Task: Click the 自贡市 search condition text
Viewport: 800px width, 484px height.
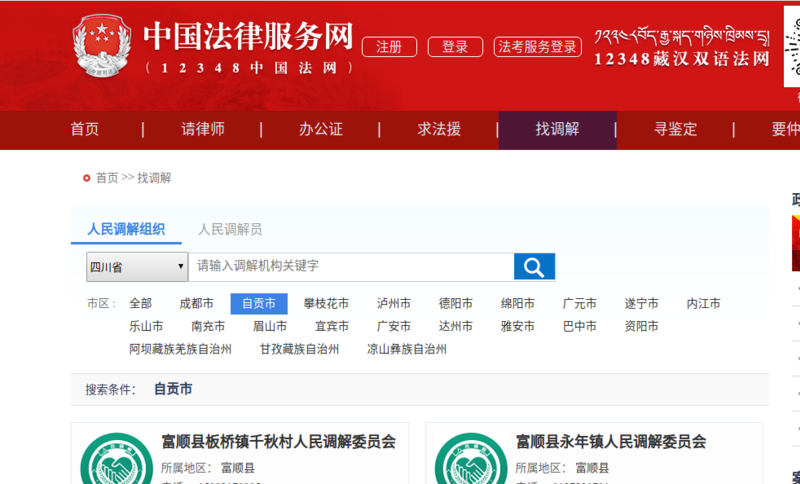Action: click(x=173, y=389)
